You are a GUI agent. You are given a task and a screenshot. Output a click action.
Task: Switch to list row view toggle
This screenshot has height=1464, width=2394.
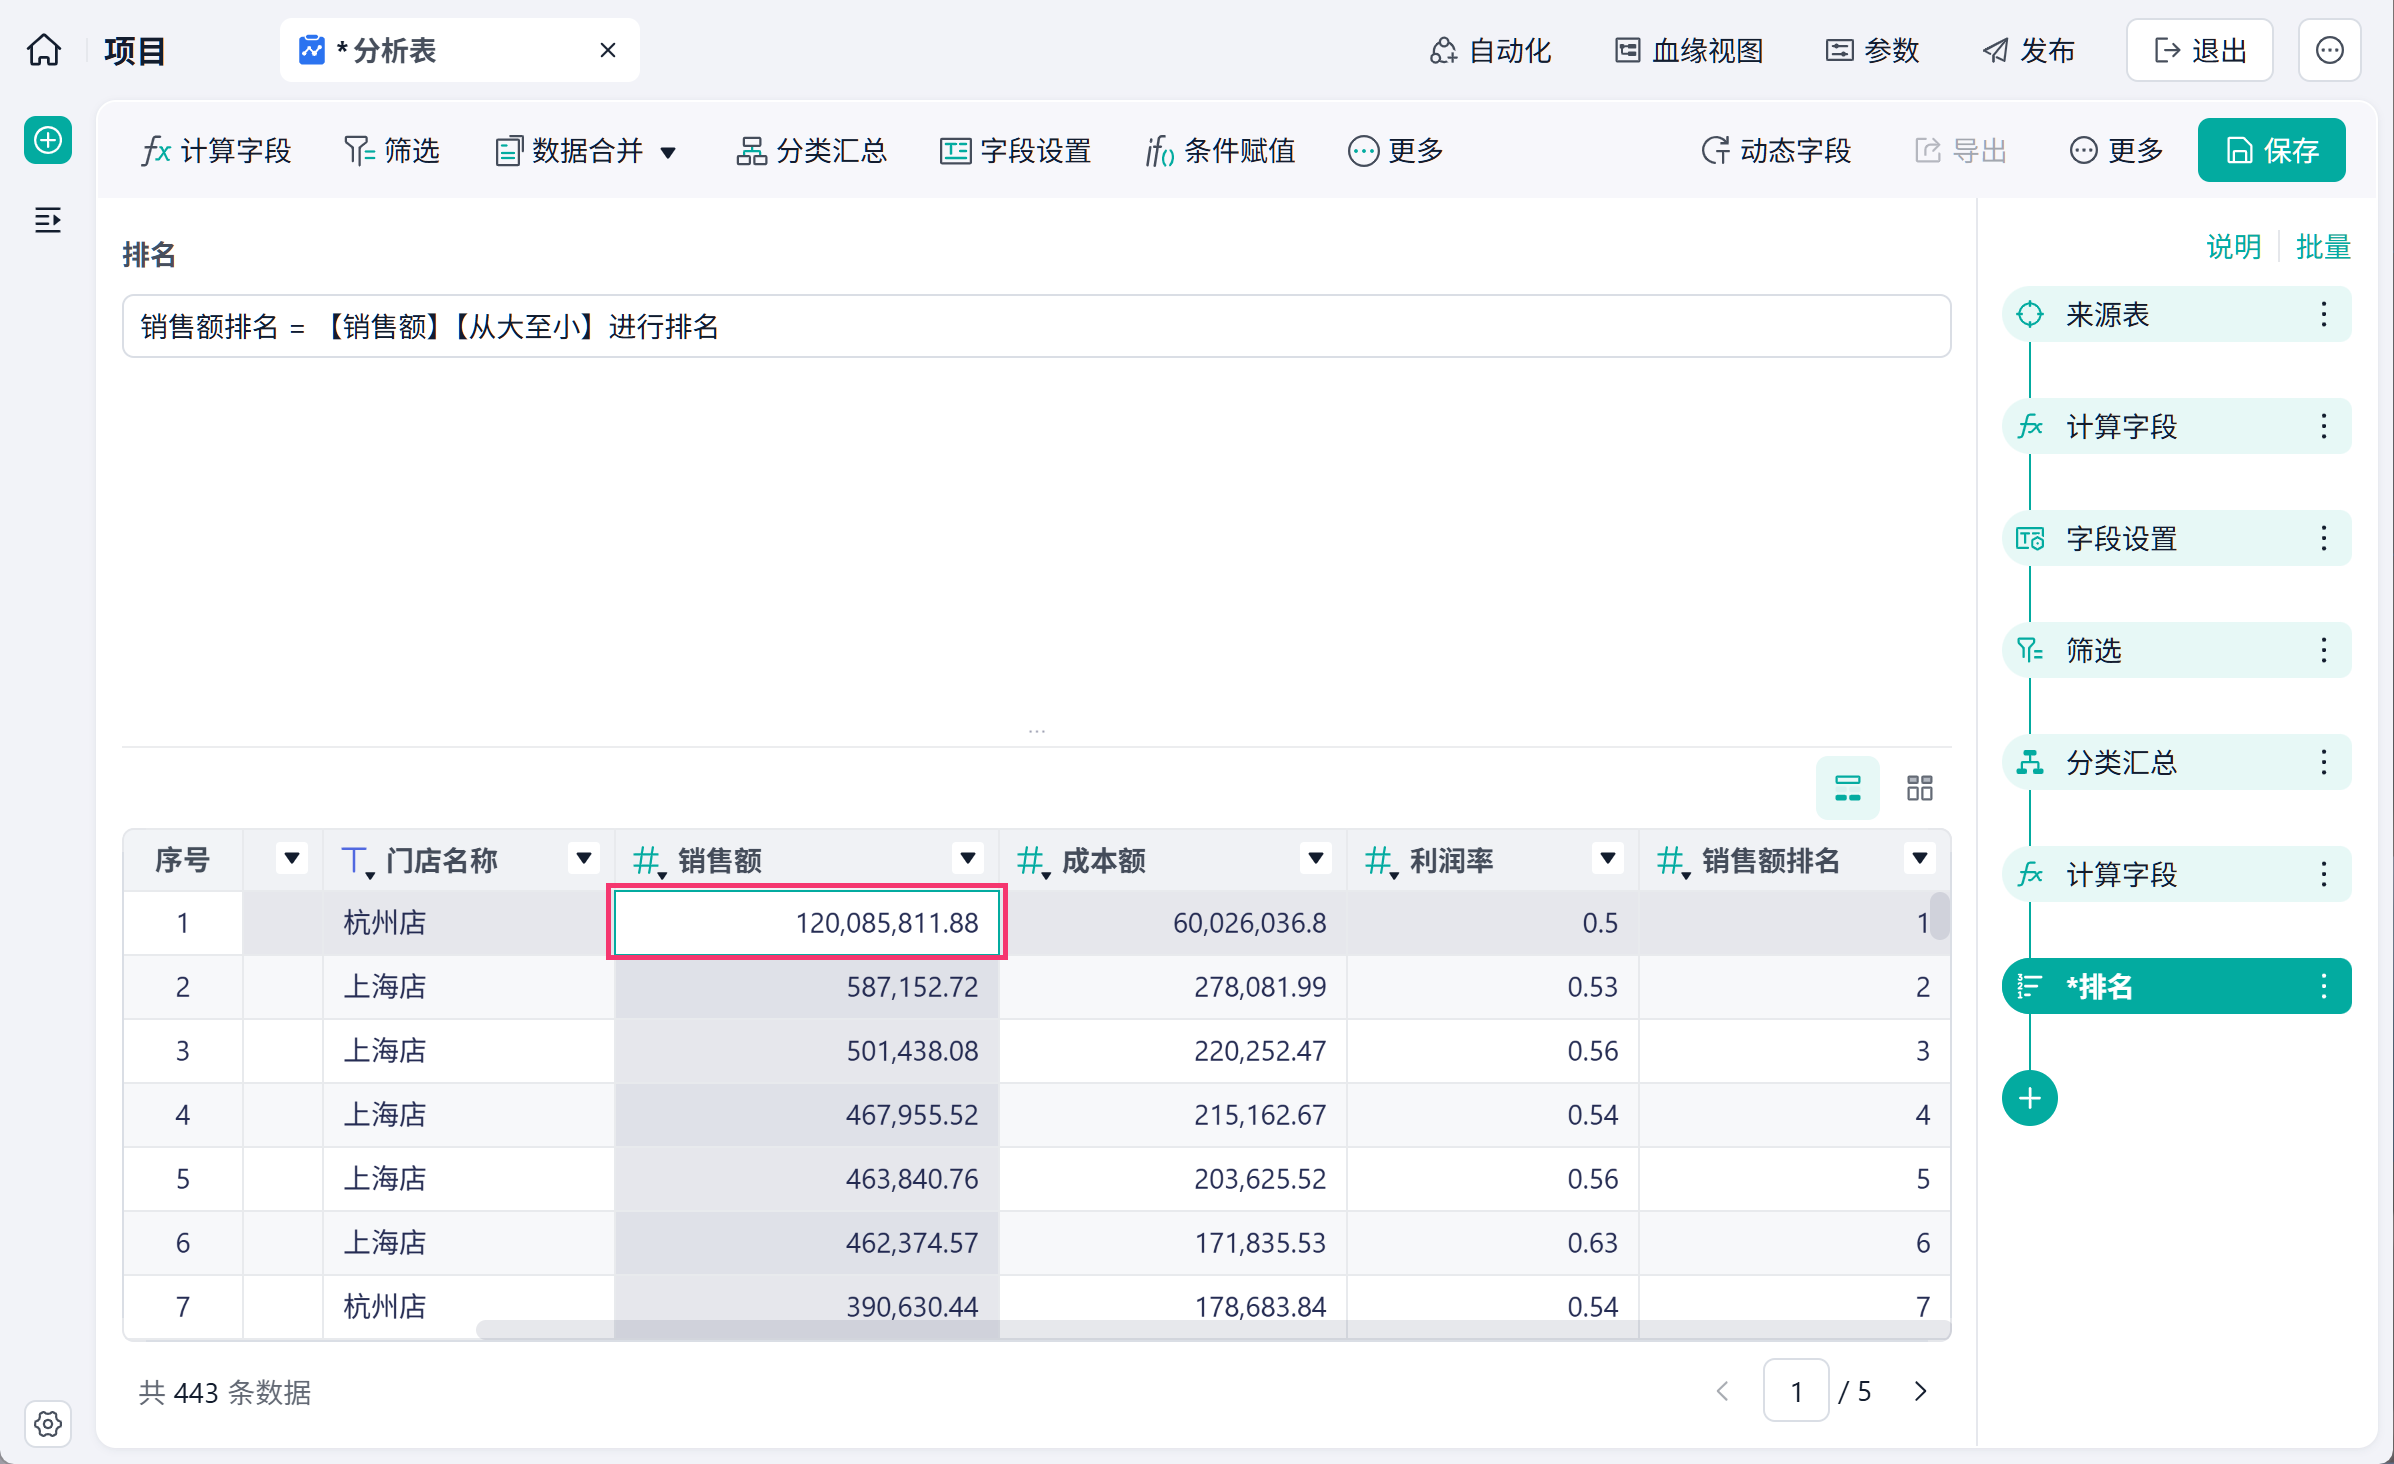click(1847, 788)
